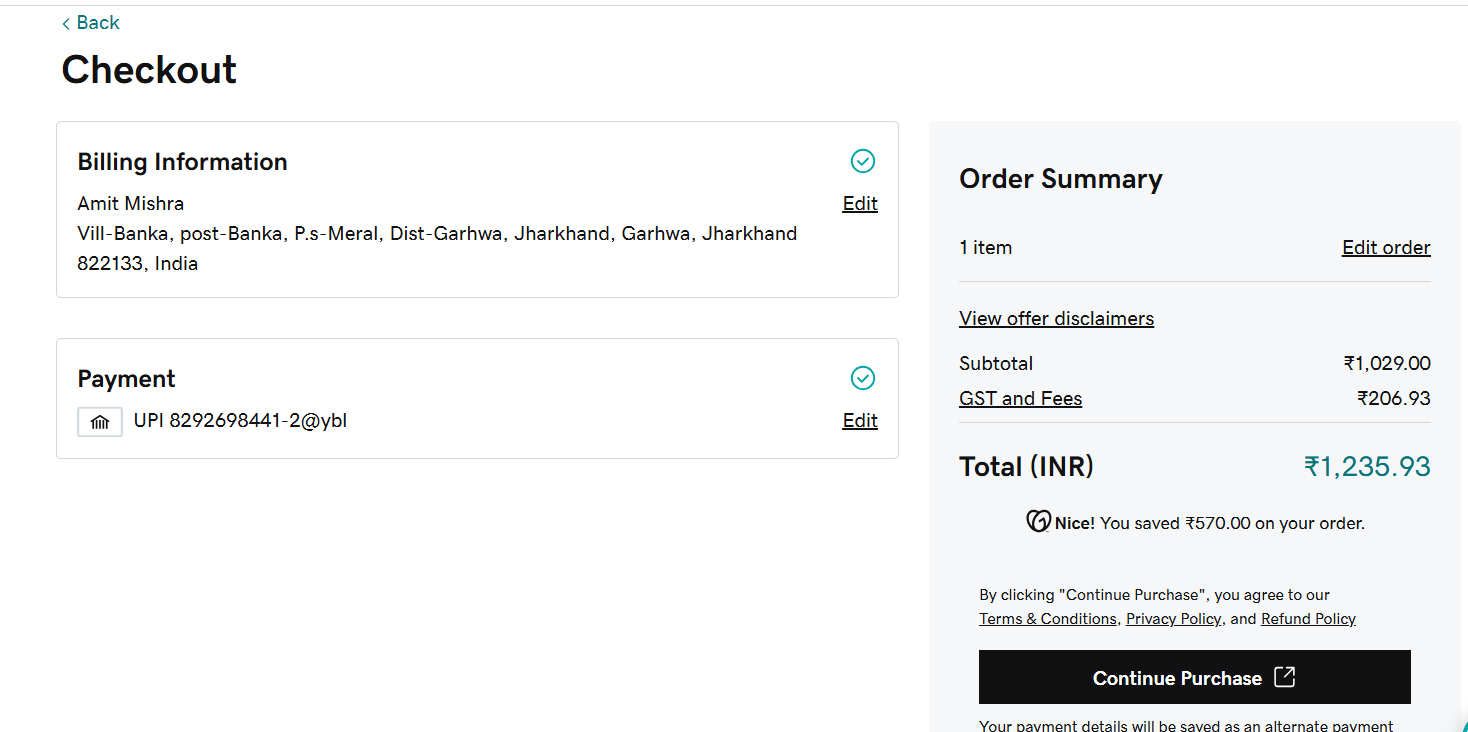The image size is (1468, 732).
Task: Click the Billing Information green checkmark icon
Action: [862, 161]
